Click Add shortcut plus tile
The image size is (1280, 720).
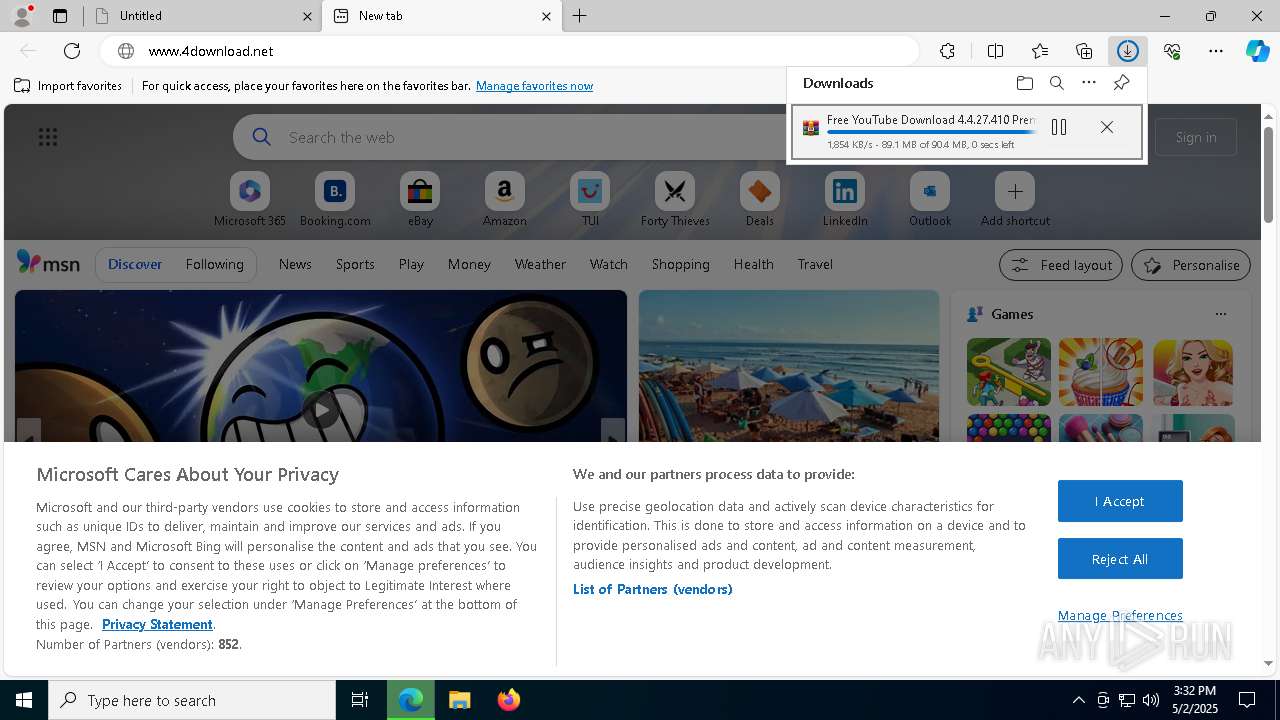[1015, 199]
